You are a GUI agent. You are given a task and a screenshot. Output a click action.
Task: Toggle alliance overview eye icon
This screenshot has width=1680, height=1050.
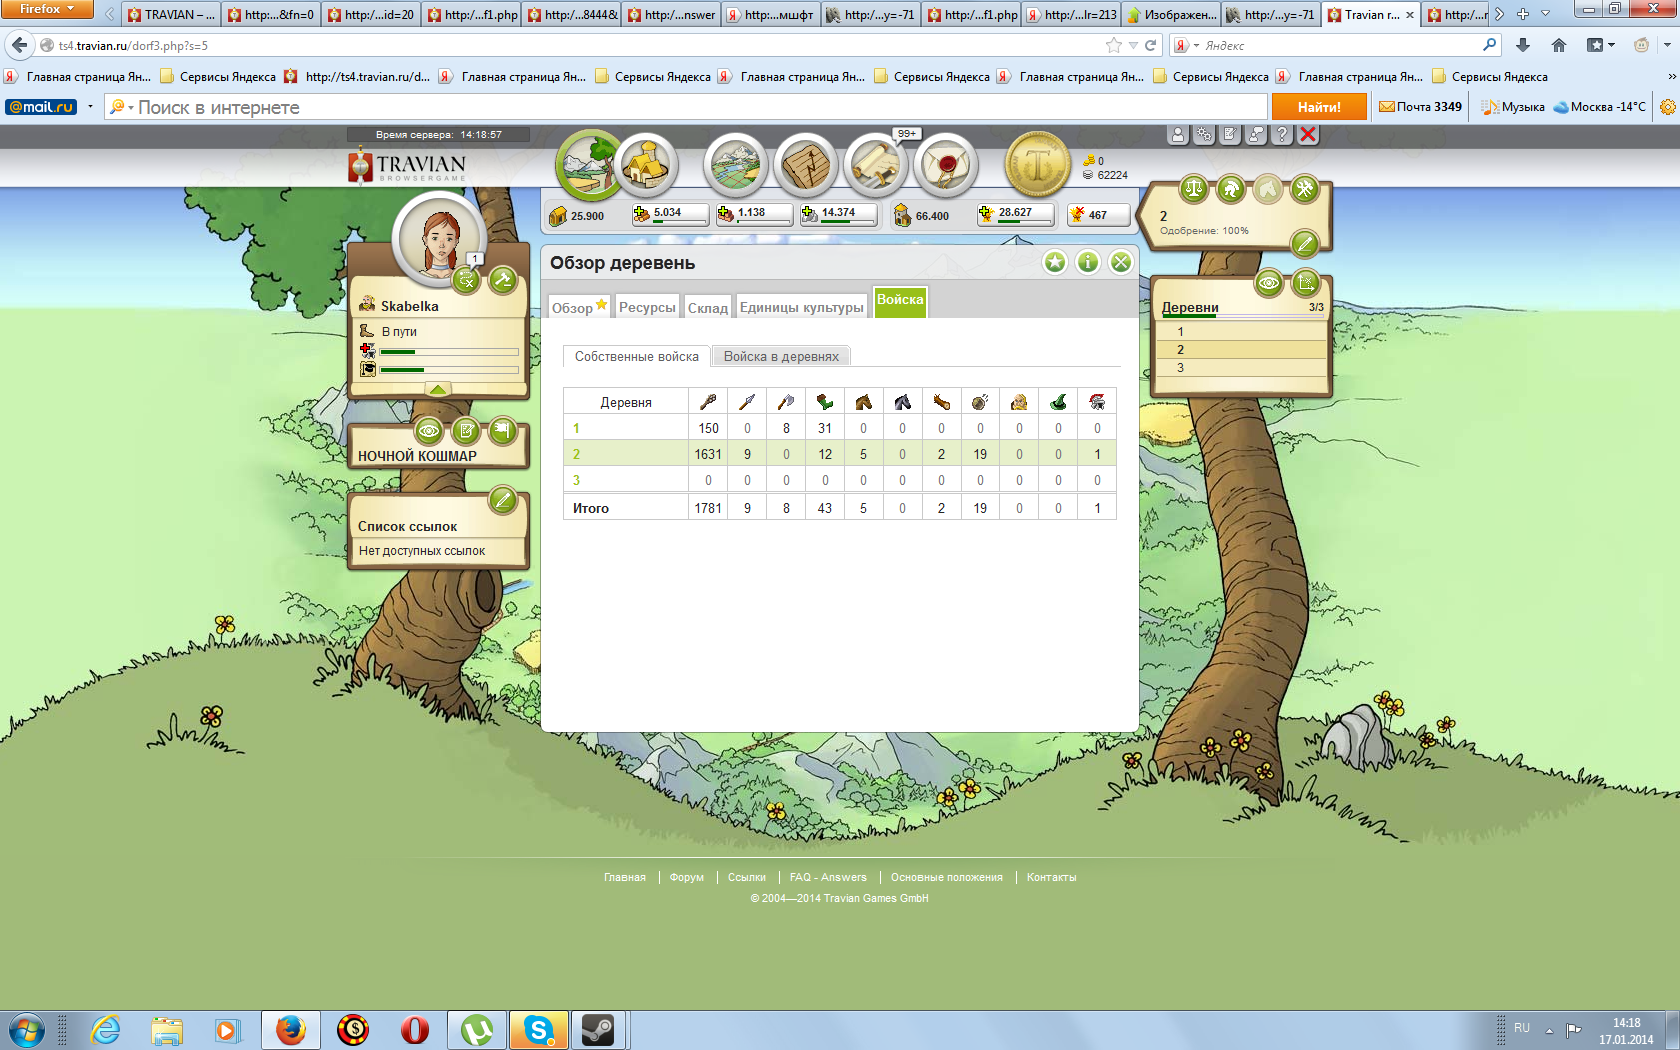[x=429, y=431]
